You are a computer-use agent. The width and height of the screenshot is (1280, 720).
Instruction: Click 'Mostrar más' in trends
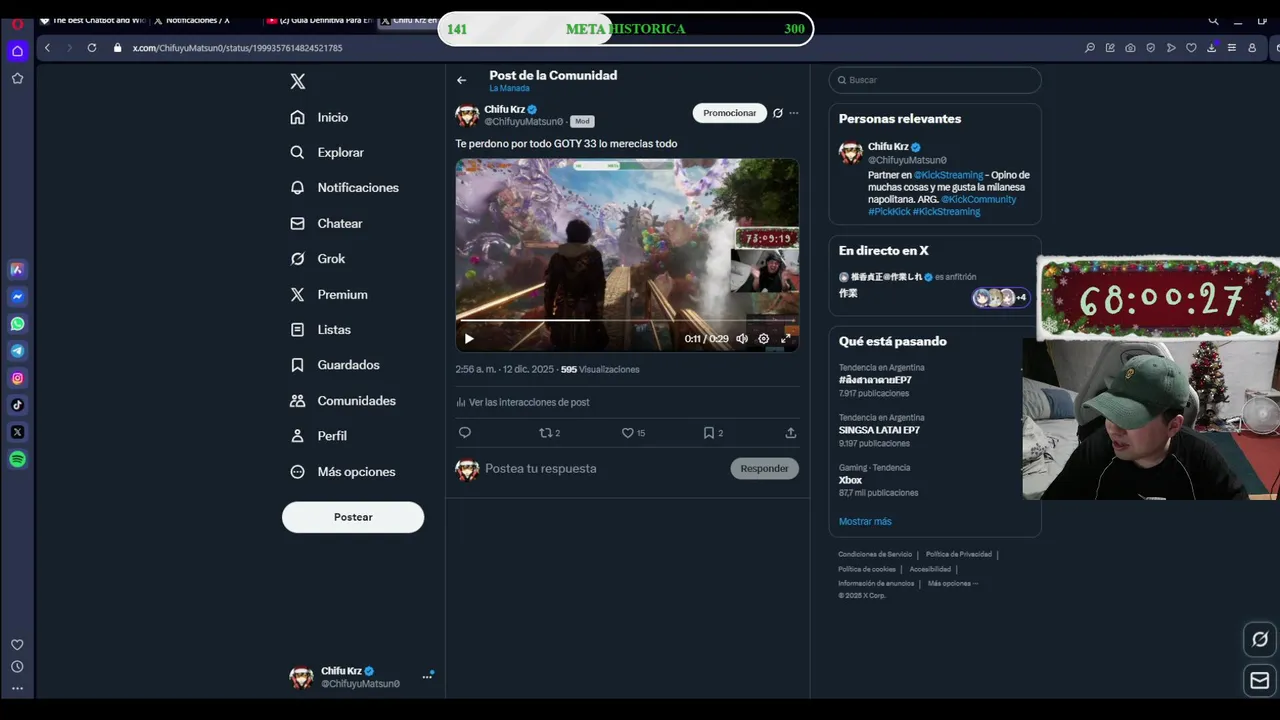865,521
